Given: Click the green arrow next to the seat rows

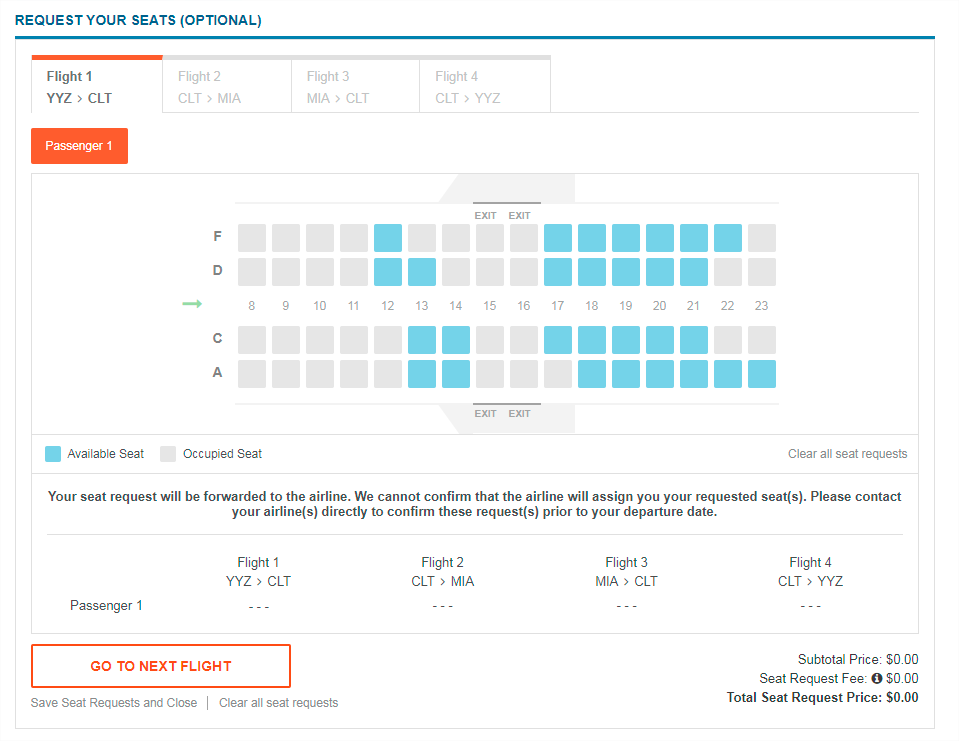Looking at the screenshot, I should [x=193, y=304].
